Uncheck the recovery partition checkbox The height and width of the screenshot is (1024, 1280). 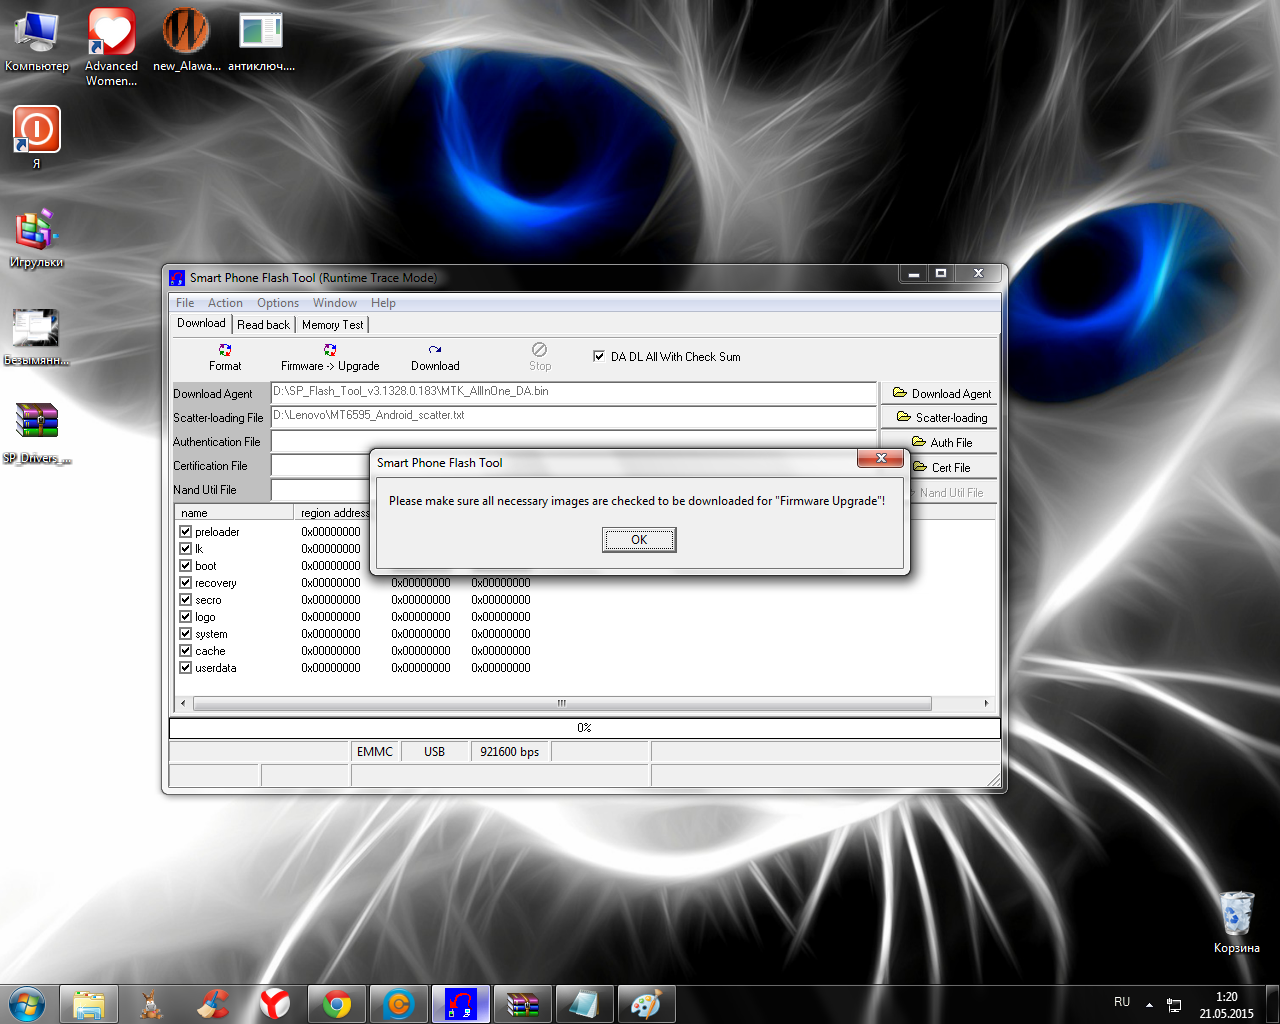(185, 583)
